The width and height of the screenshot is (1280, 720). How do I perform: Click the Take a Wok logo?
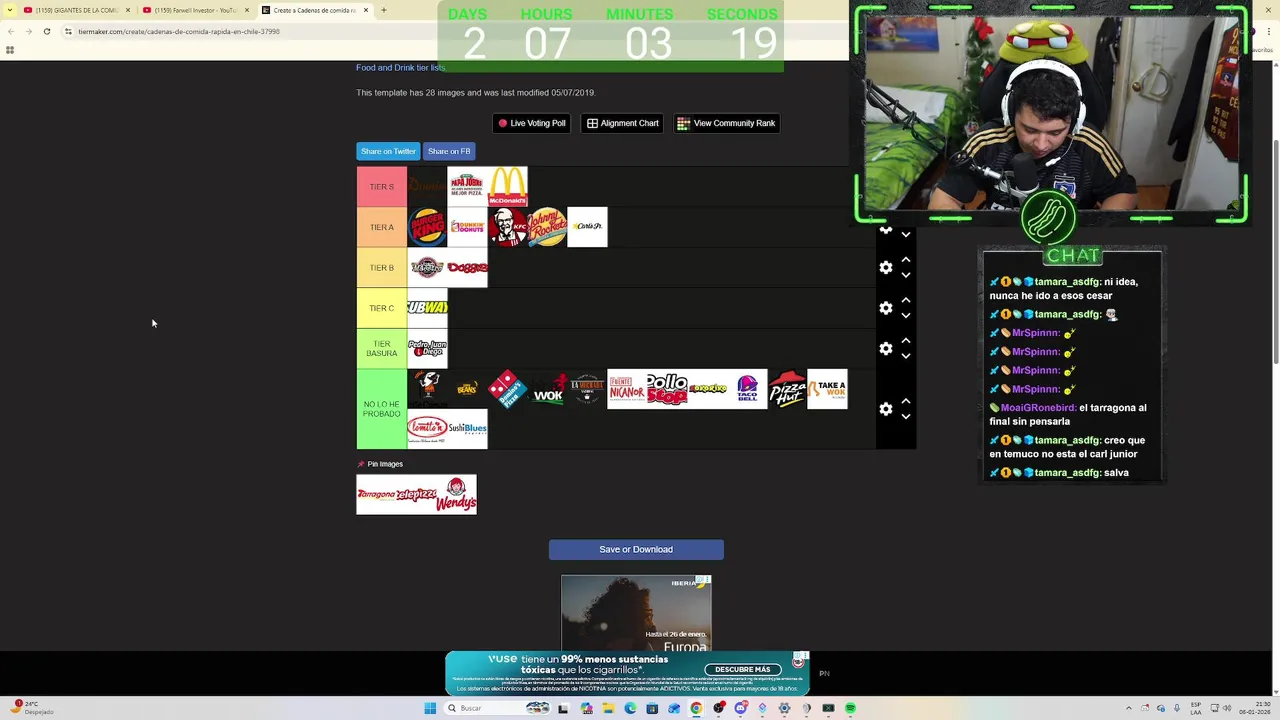827,389
